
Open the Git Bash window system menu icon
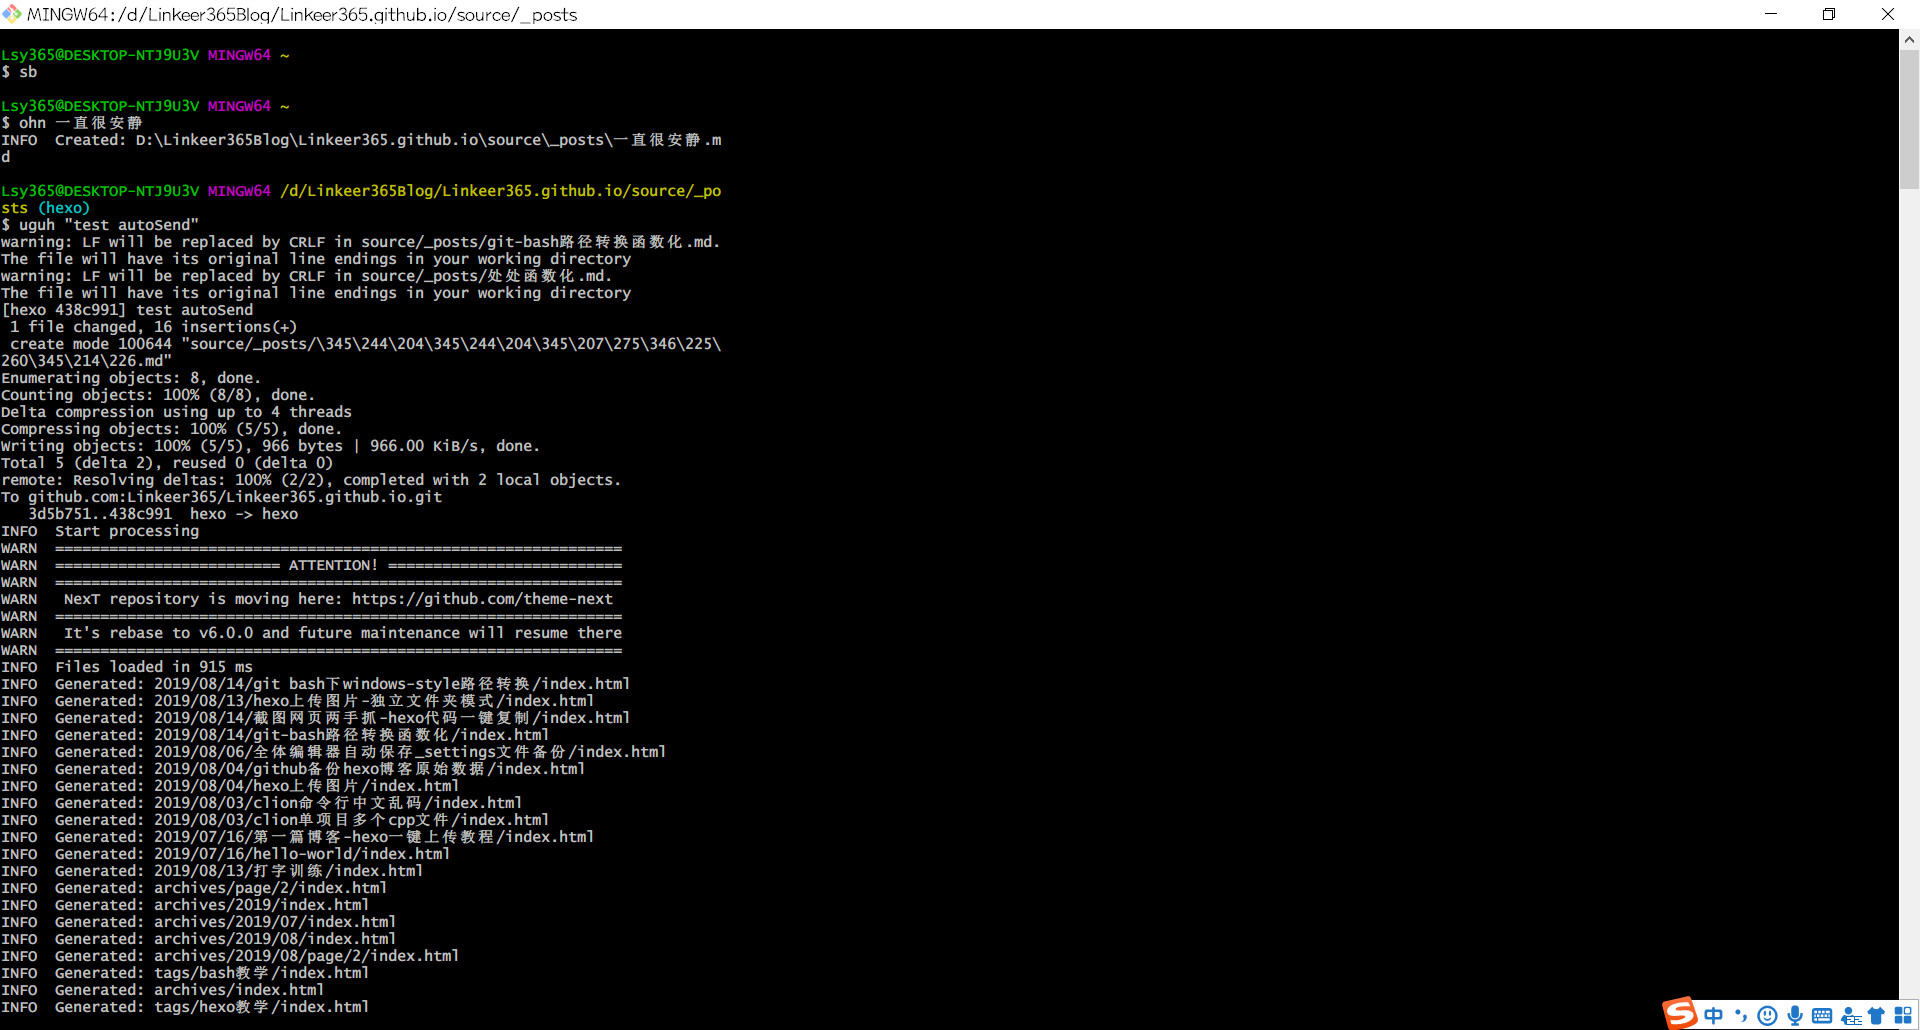[12, 14]
